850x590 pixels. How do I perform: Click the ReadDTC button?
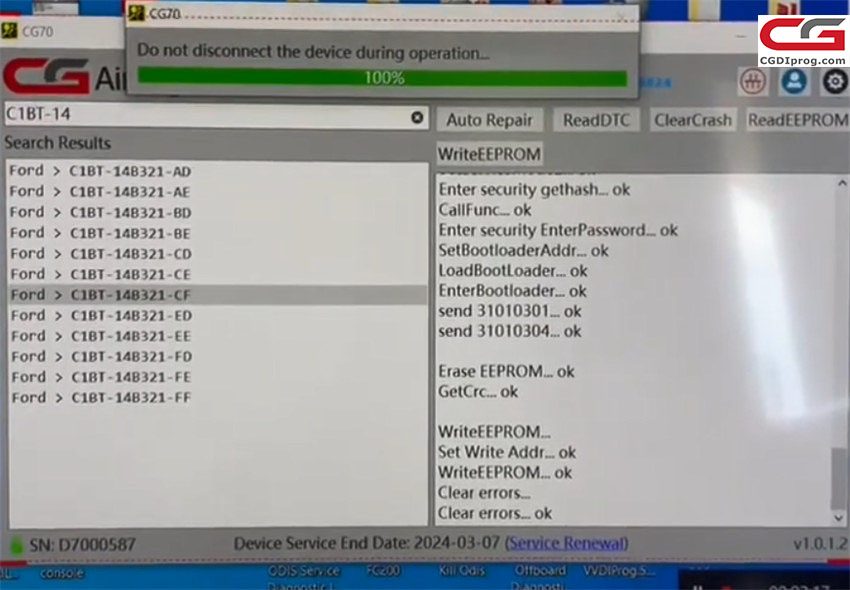click(x=596, y=120)
